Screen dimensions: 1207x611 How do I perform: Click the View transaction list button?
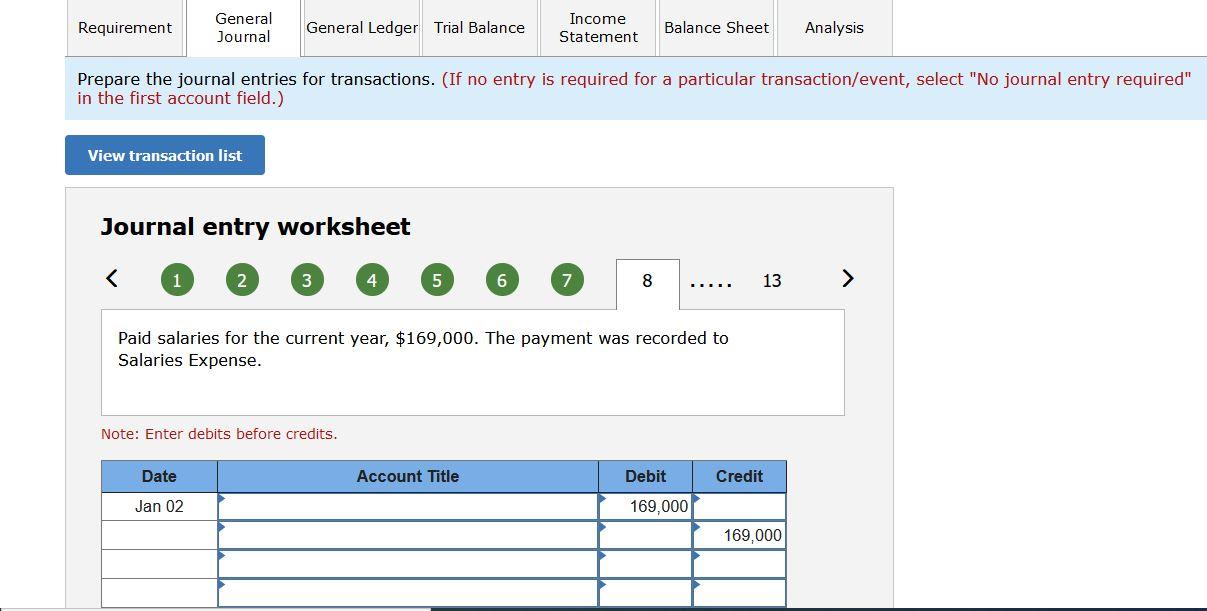[164, 155]
